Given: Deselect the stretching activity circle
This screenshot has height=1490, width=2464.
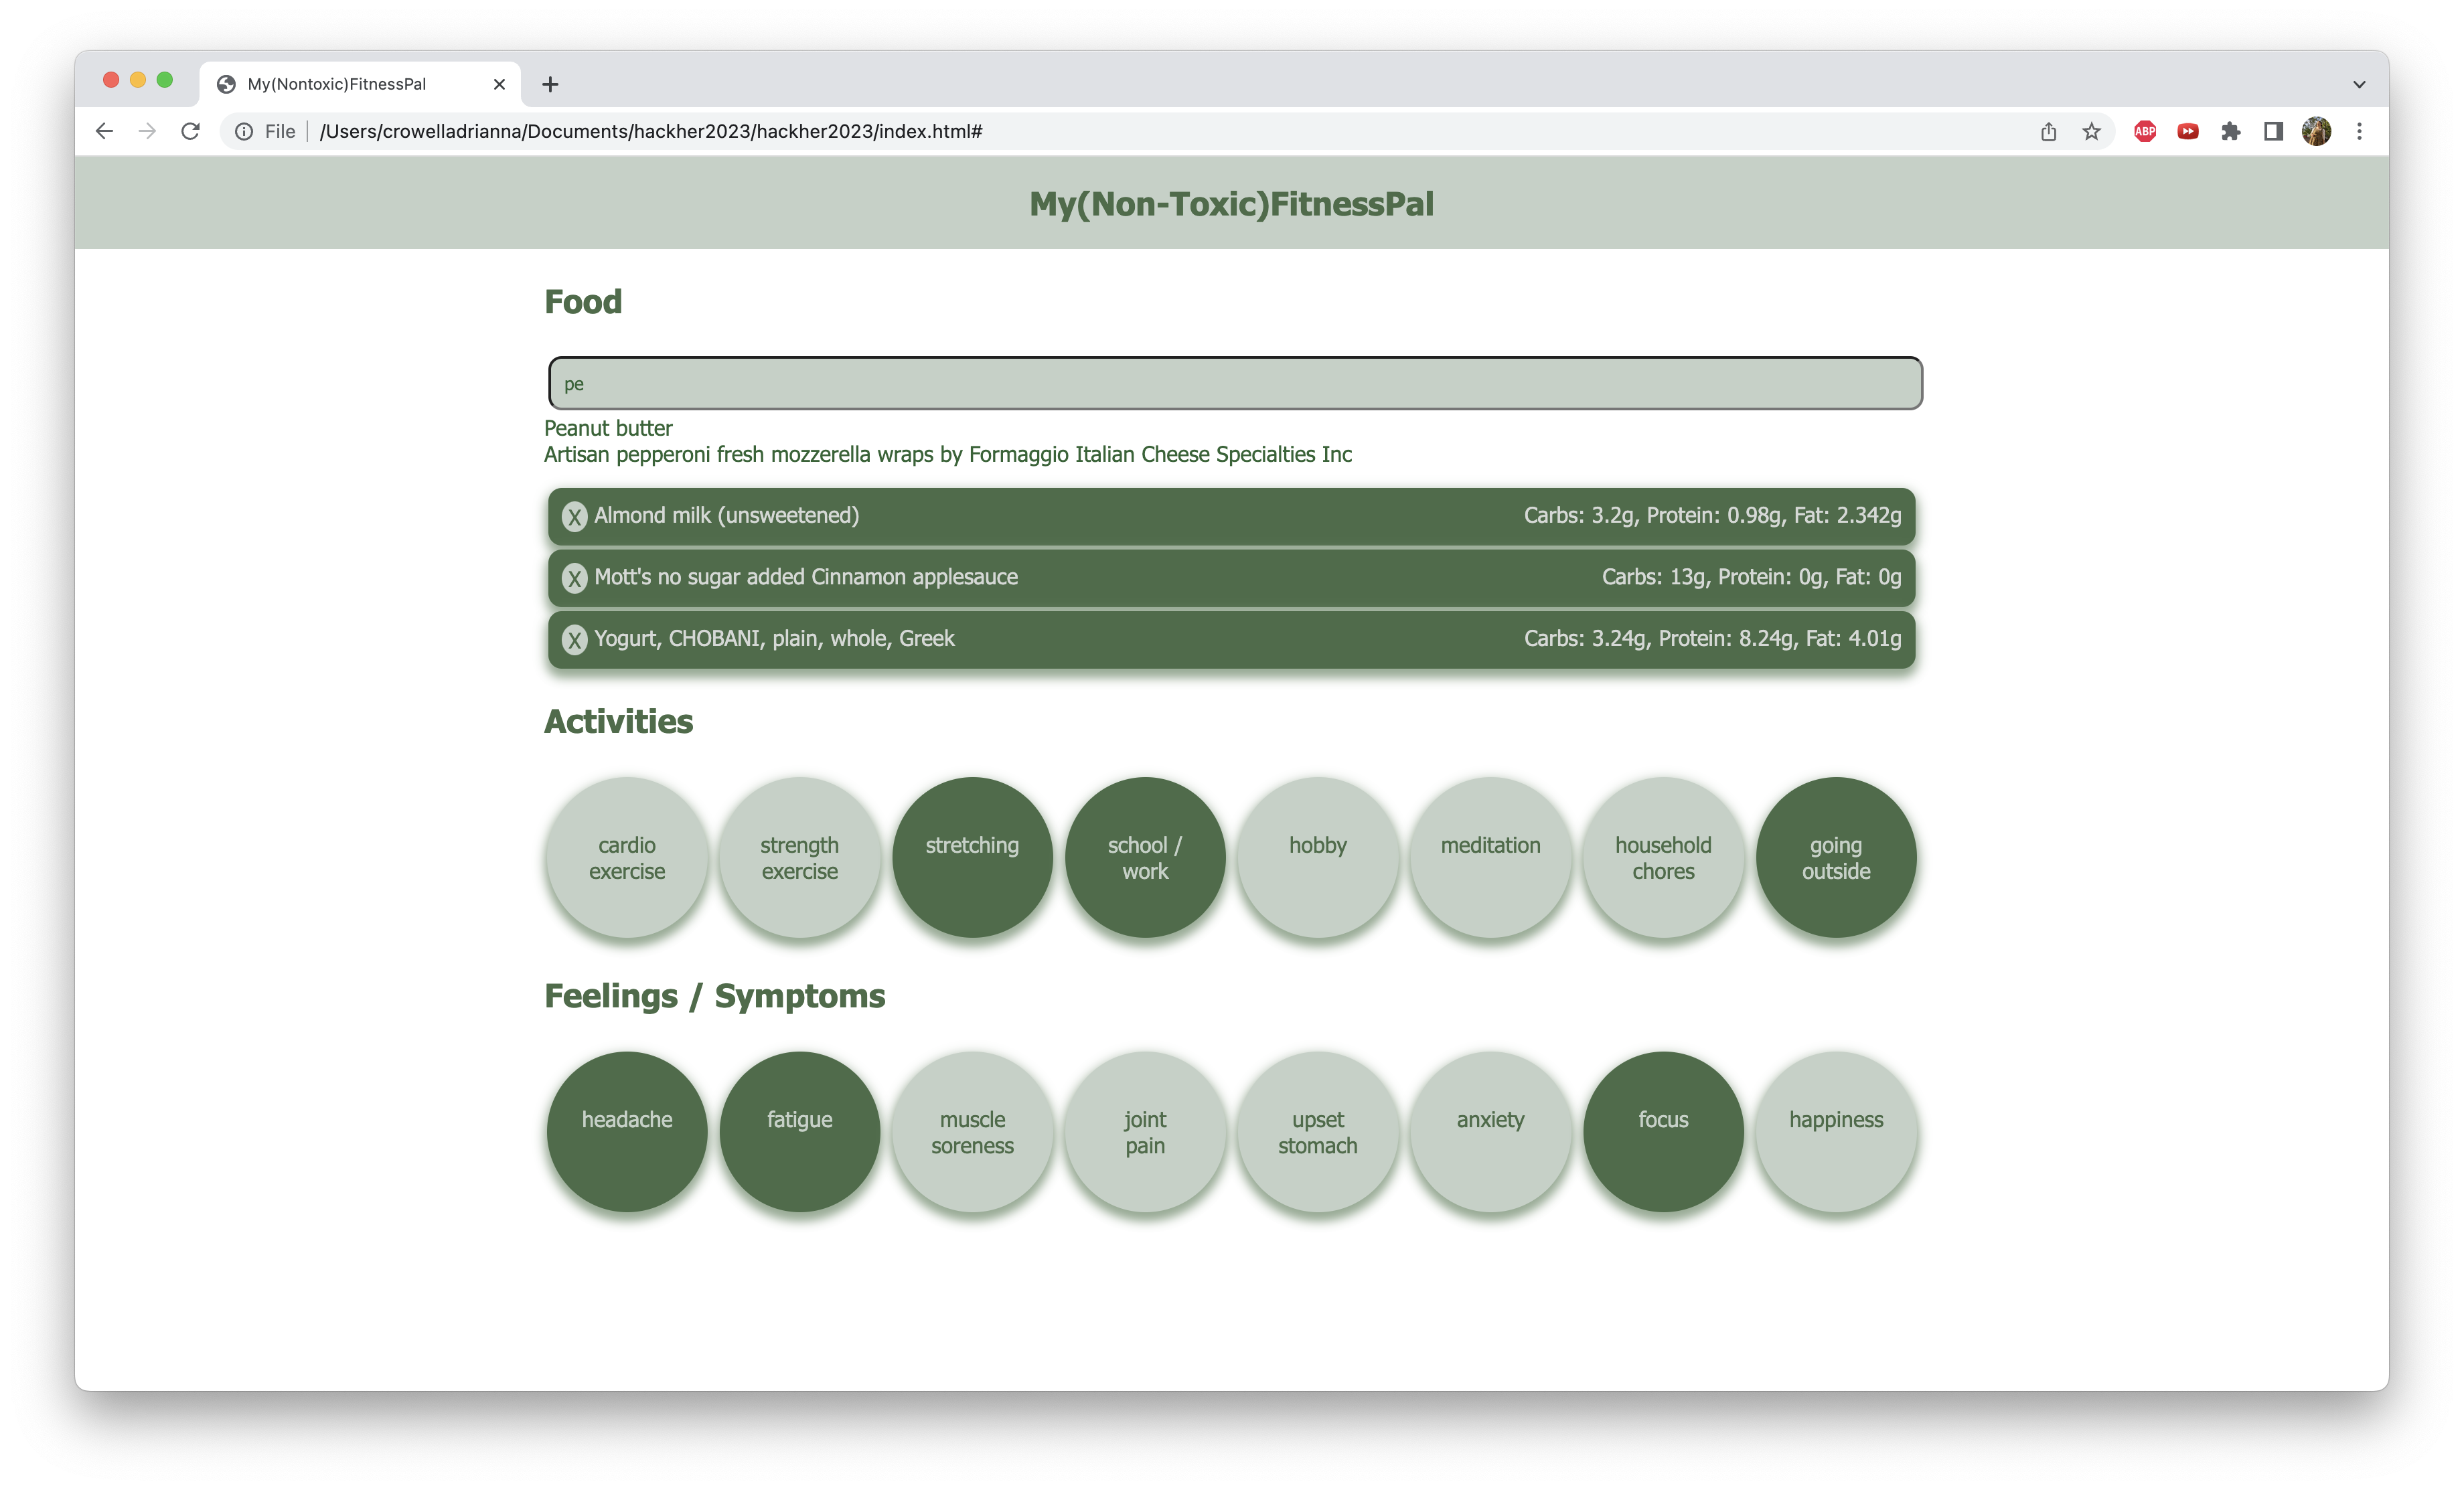Looking at the screenshot, I should 972,857.
